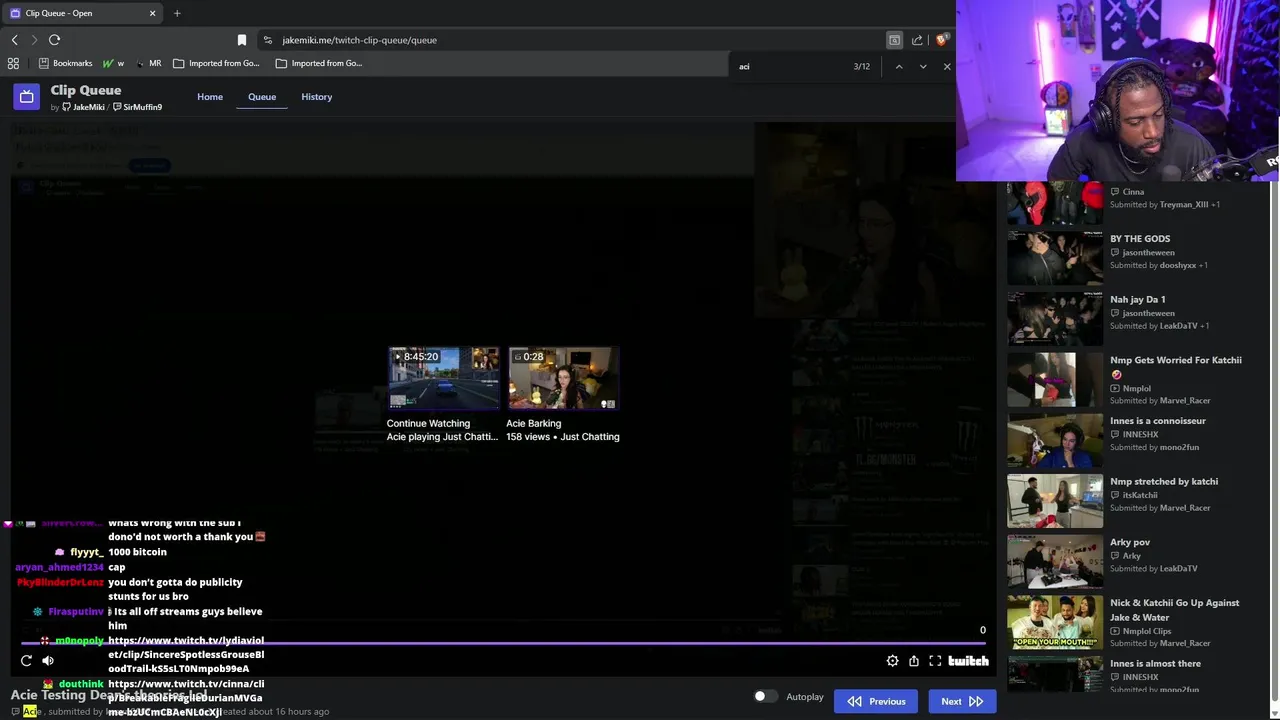Screen dimensions: 1280x720
Task: Click the Clip Queue - Open browser tab
Action: tap(84, 13)
